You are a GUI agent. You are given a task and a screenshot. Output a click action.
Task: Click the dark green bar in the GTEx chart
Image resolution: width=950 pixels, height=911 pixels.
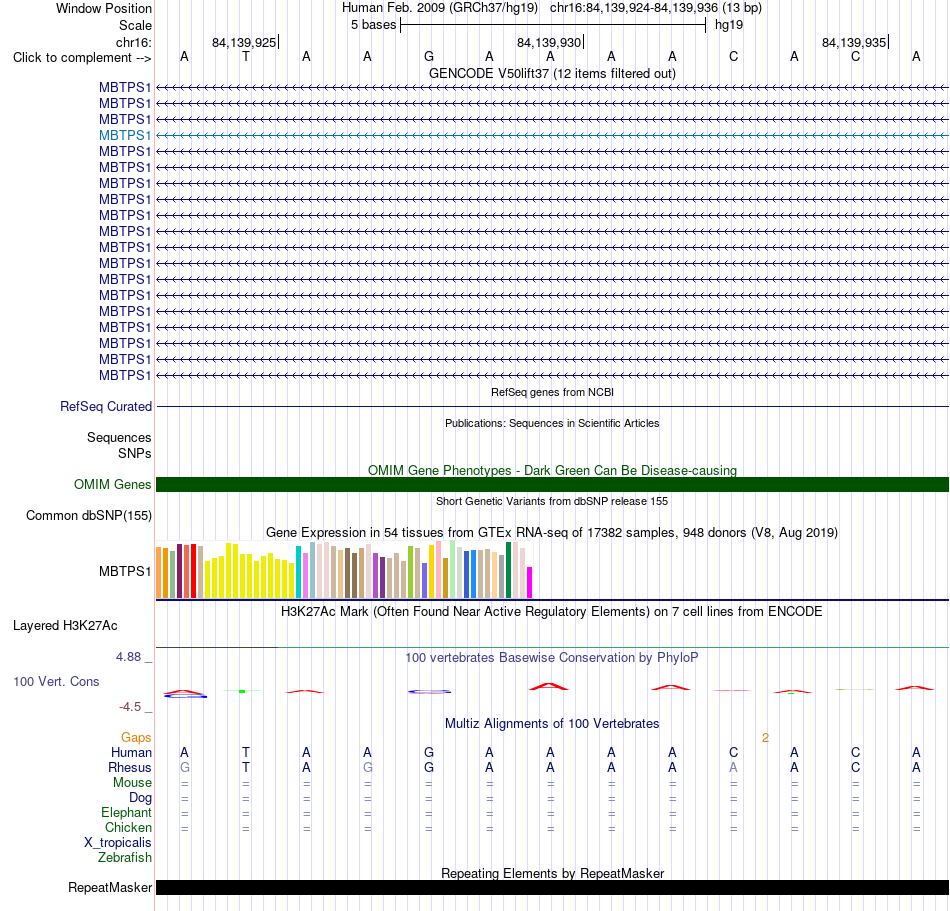[508, 571]
